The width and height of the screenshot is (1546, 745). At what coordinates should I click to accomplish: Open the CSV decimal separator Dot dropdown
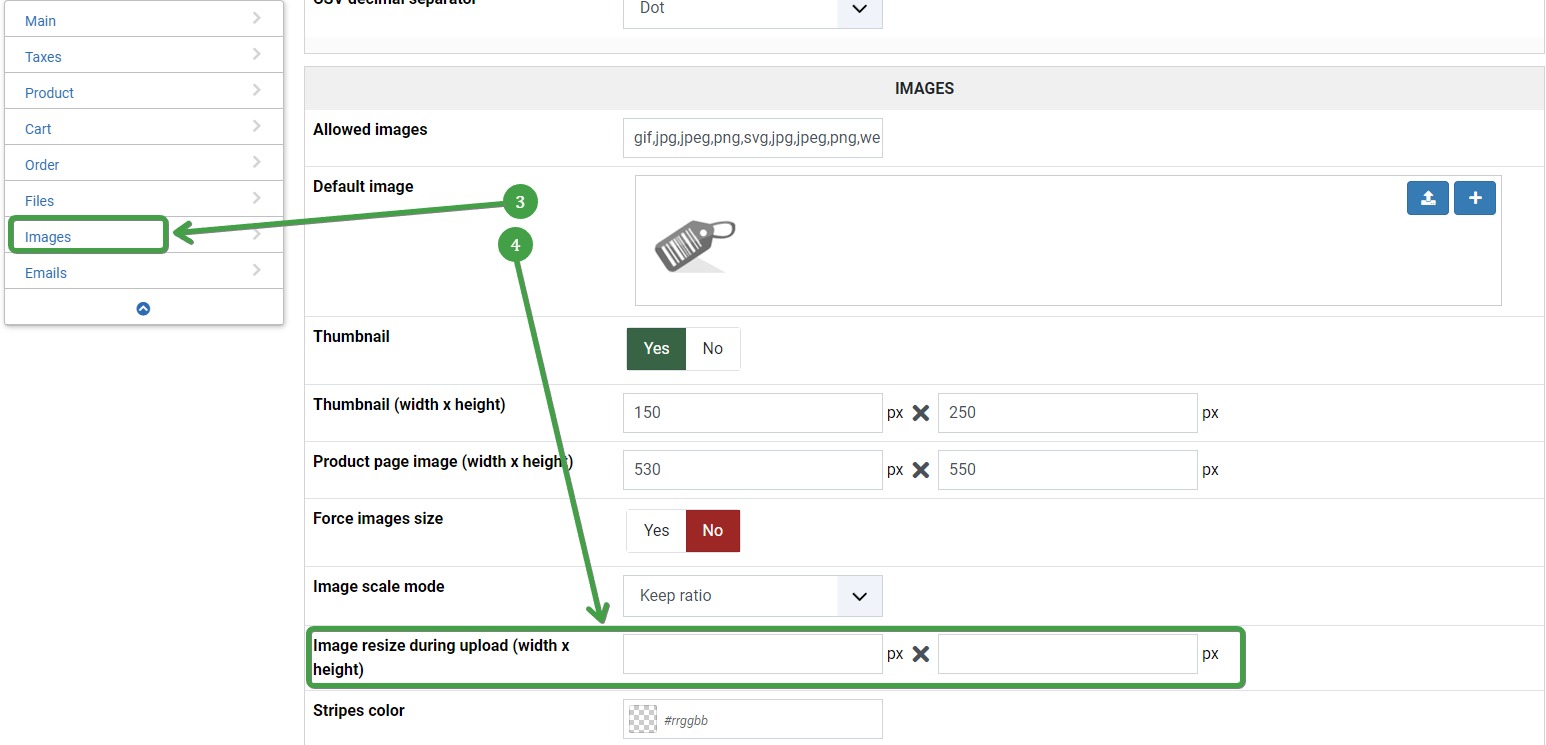(752, 10)
